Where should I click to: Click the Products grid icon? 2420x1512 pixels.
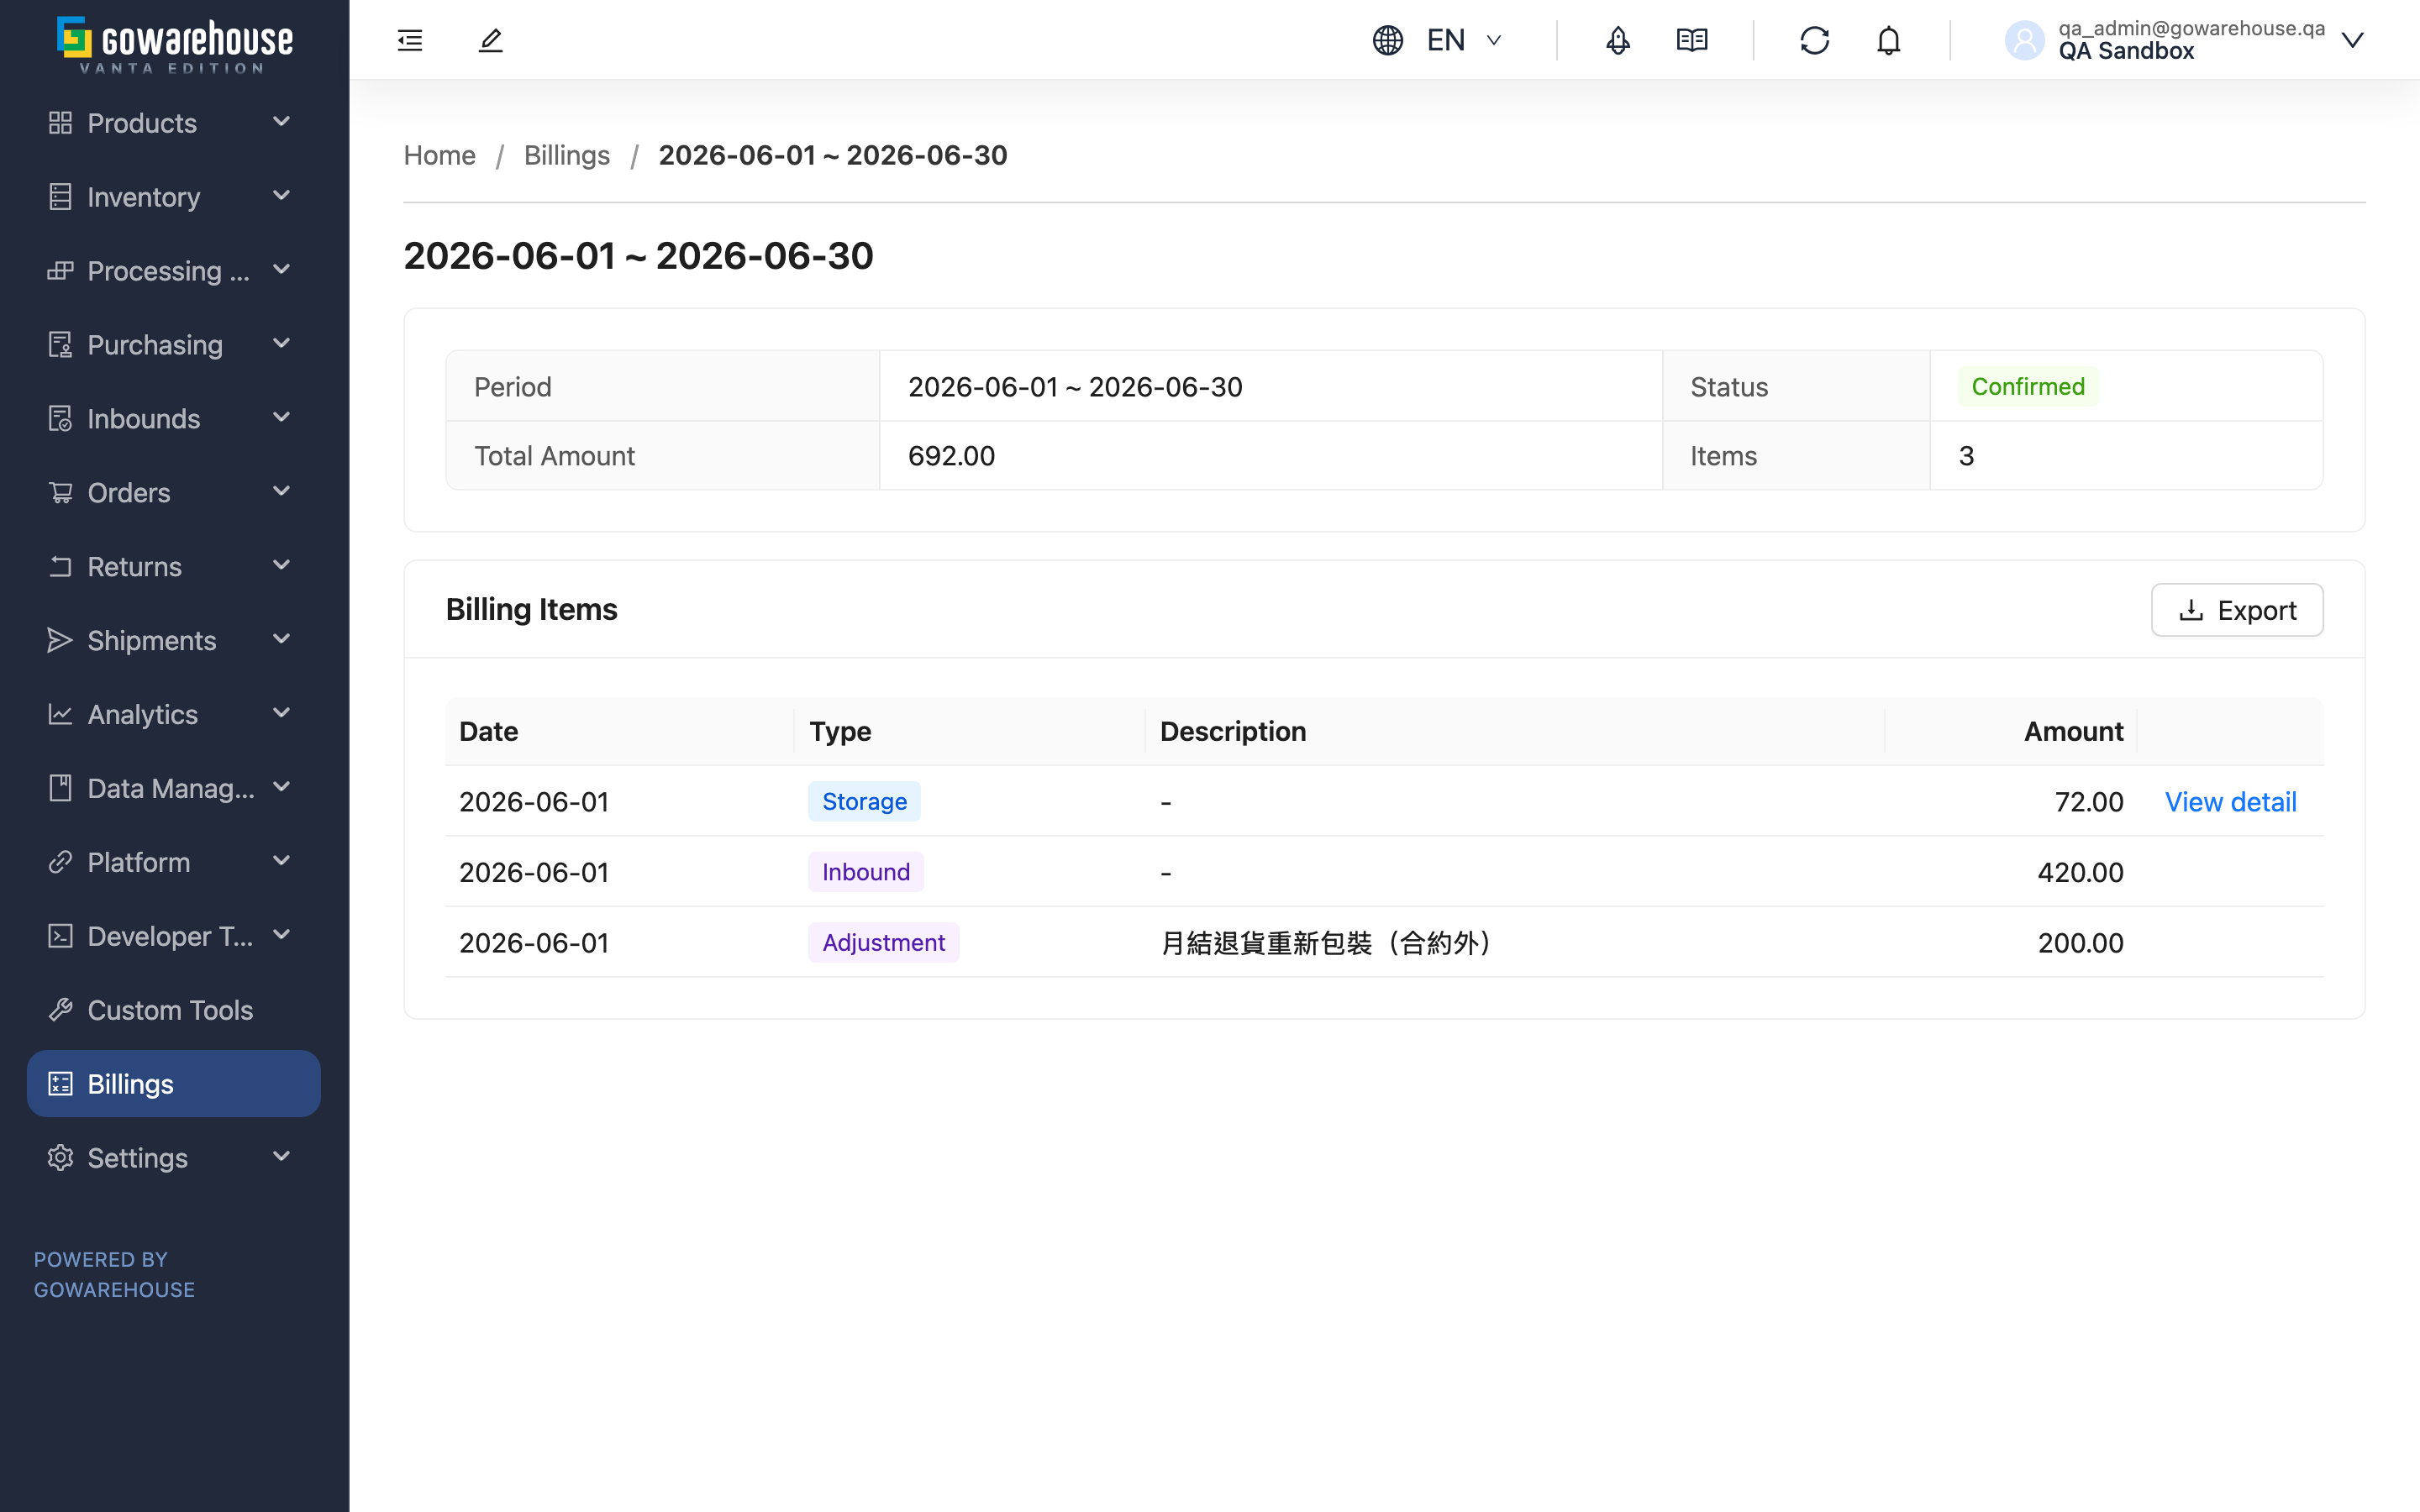point(60,123)
